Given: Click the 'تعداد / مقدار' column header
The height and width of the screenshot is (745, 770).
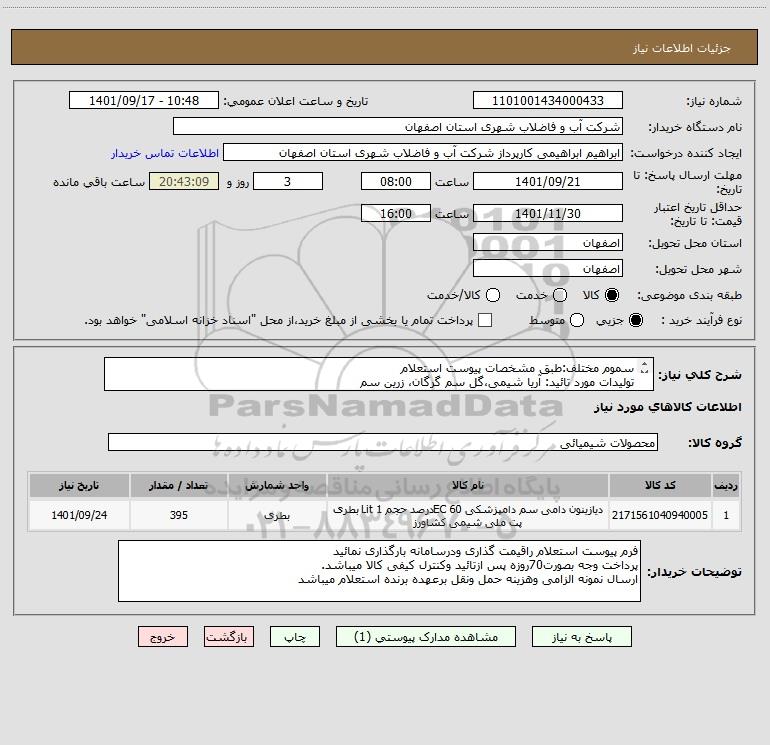Looking at the screenshot, I should click(x=179, y=485).
